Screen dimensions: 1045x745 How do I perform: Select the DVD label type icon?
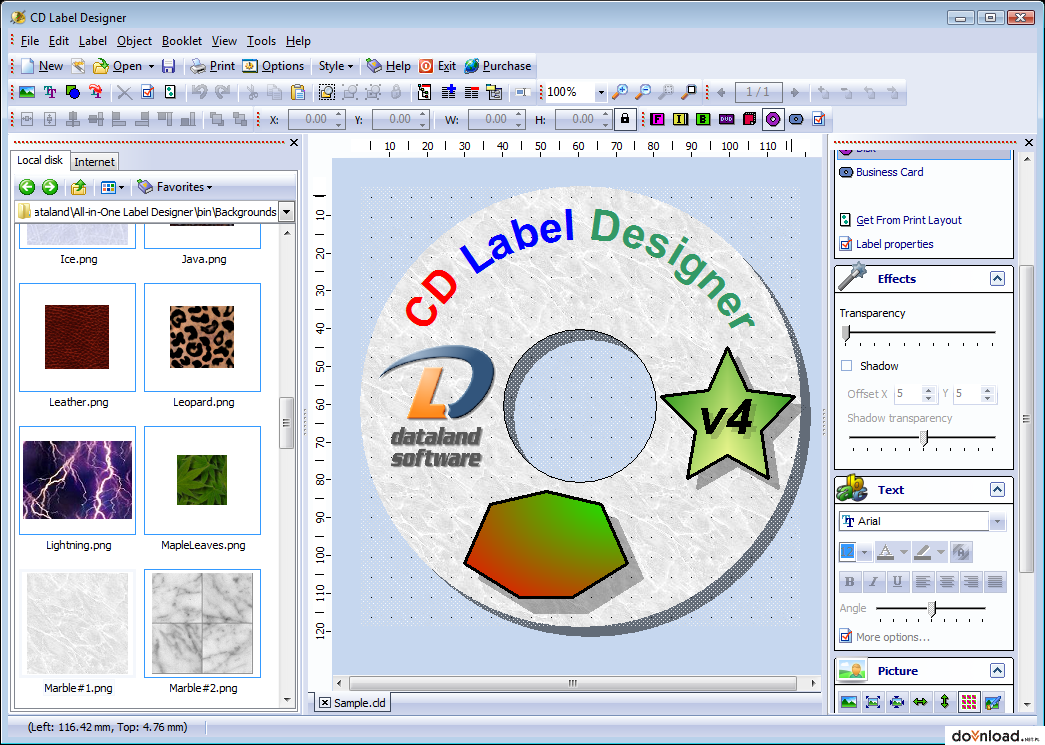pos(726,119)
